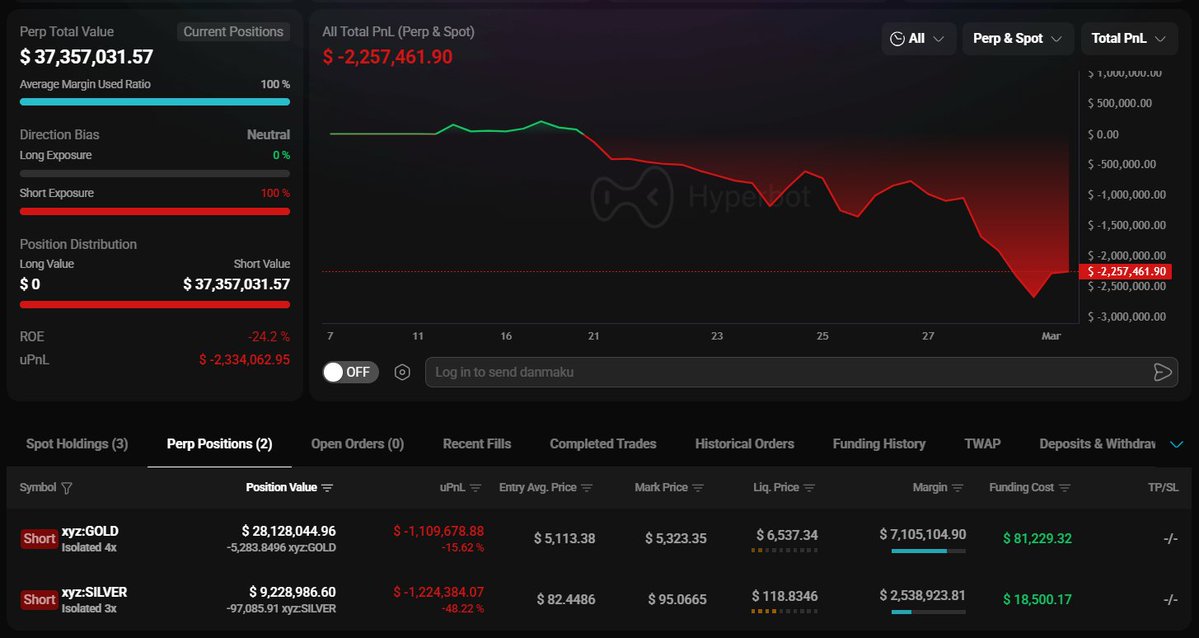Click the Symbol column filter funnel icon

(67, 488)
